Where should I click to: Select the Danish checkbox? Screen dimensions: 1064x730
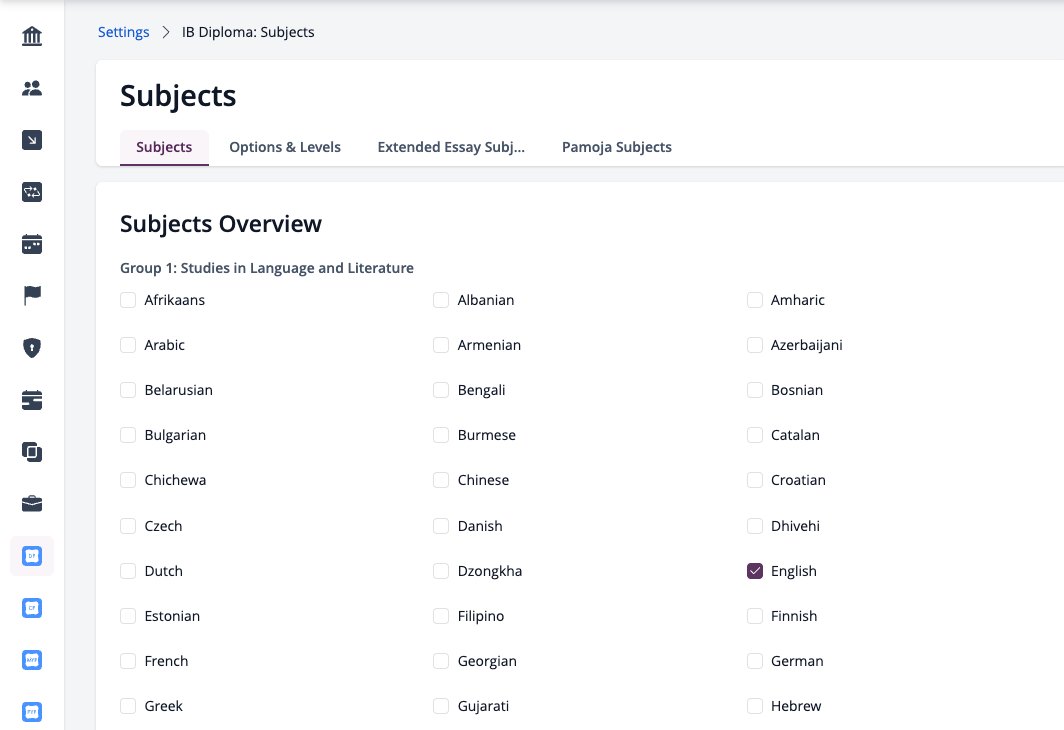[441, 526]
